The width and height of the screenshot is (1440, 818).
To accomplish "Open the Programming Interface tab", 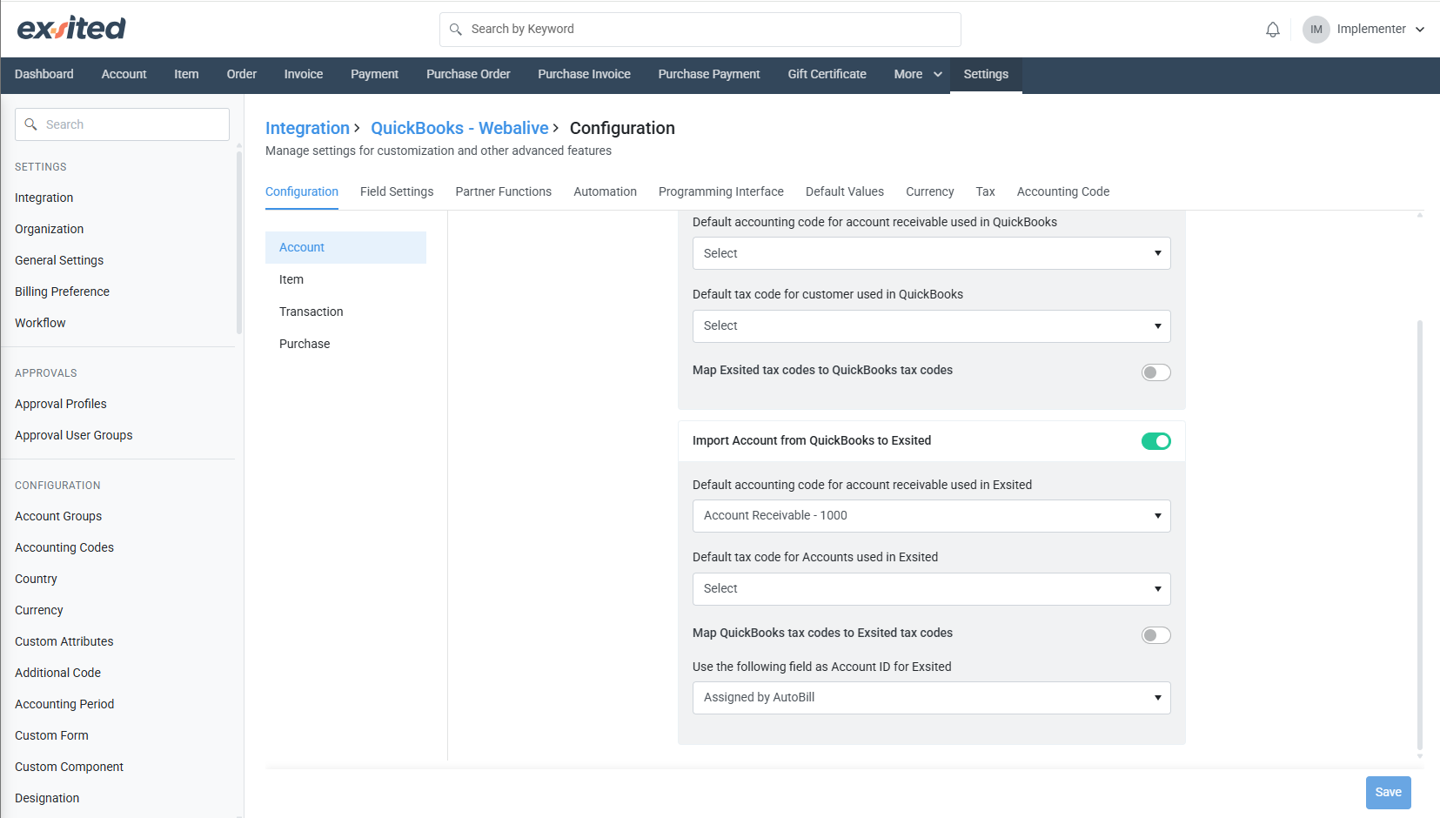I will [x=721, y=192].
